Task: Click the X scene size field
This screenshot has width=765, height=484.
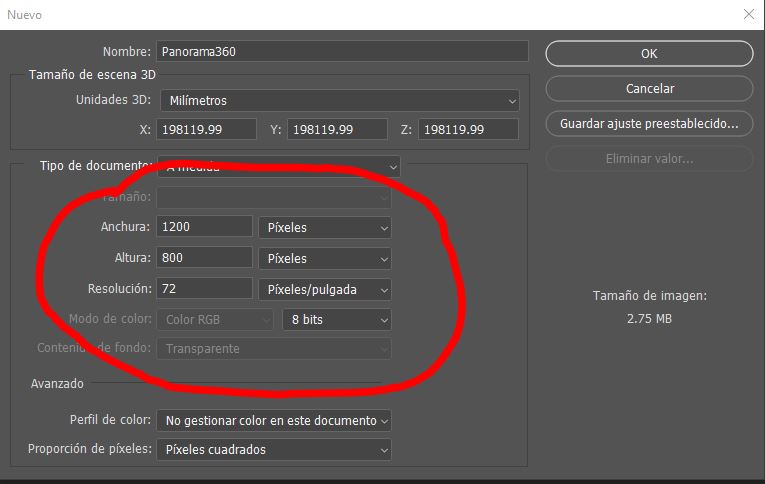Action: (x=206, y=129)
